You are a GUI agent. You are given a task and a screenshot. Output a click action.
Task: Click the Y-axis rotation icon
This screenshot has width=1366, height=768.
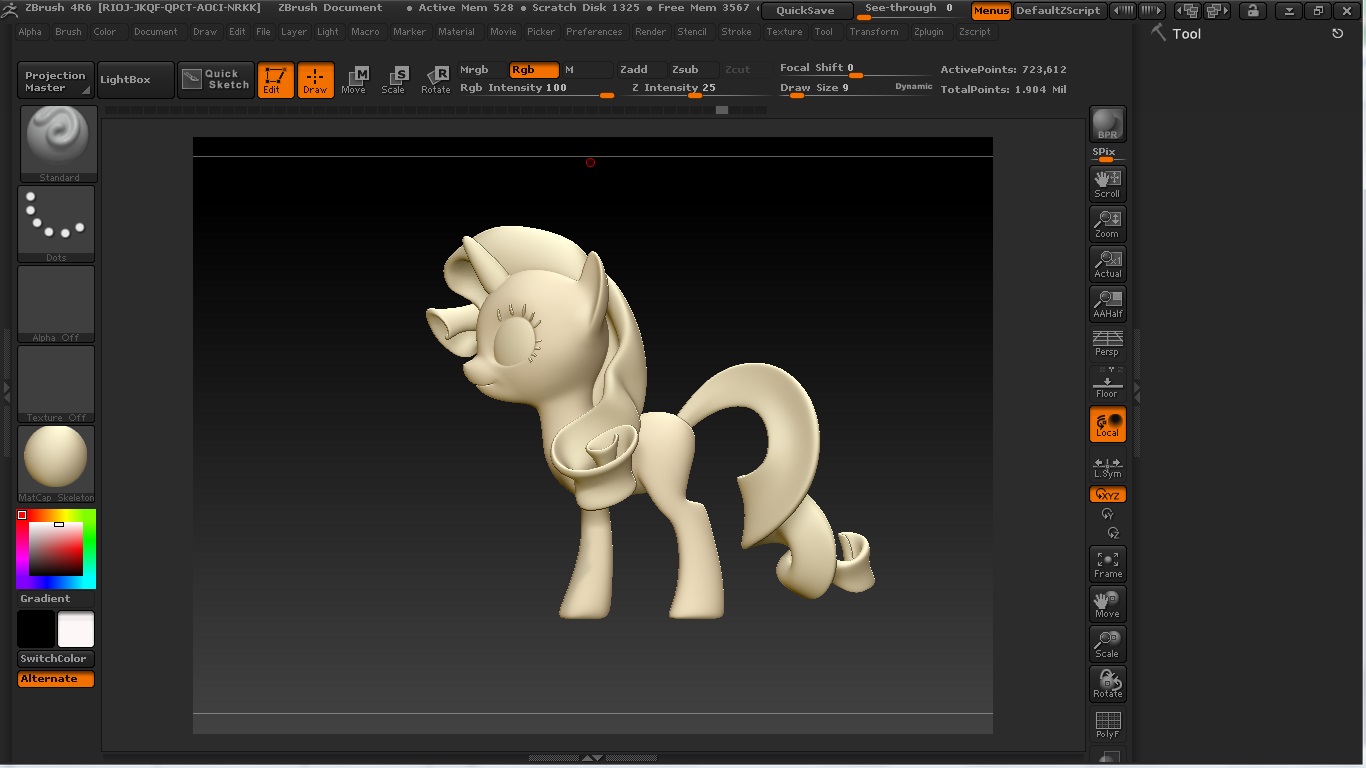(1107, 514)
